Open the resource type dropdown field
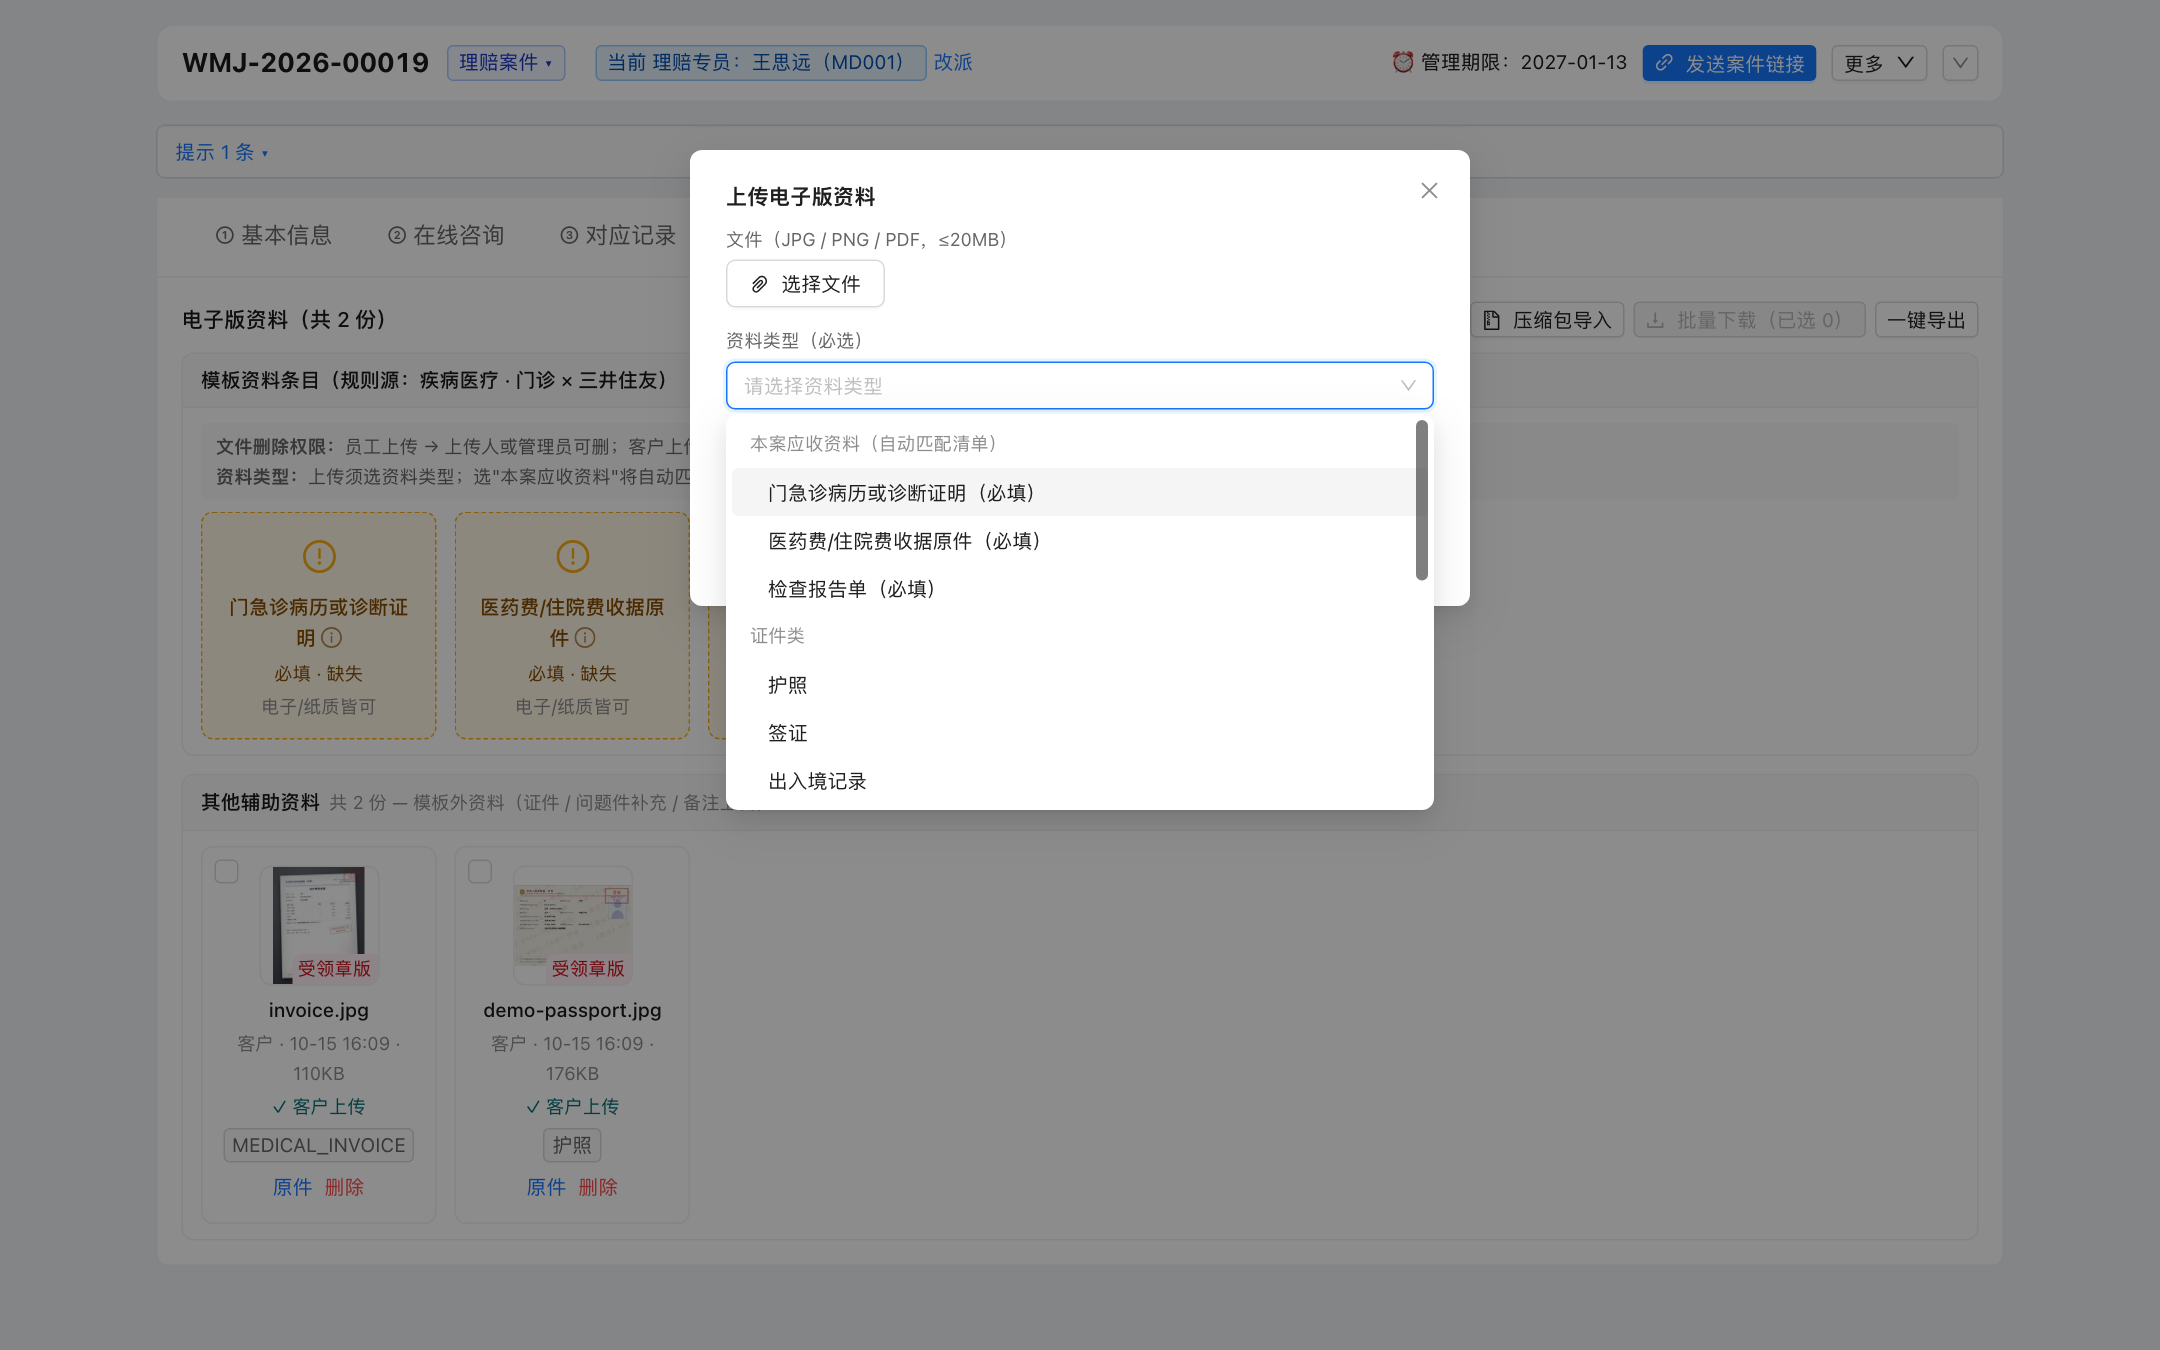This screenshot has height=1350, width=2160. pyautogui.click(x=1079, y=386)
